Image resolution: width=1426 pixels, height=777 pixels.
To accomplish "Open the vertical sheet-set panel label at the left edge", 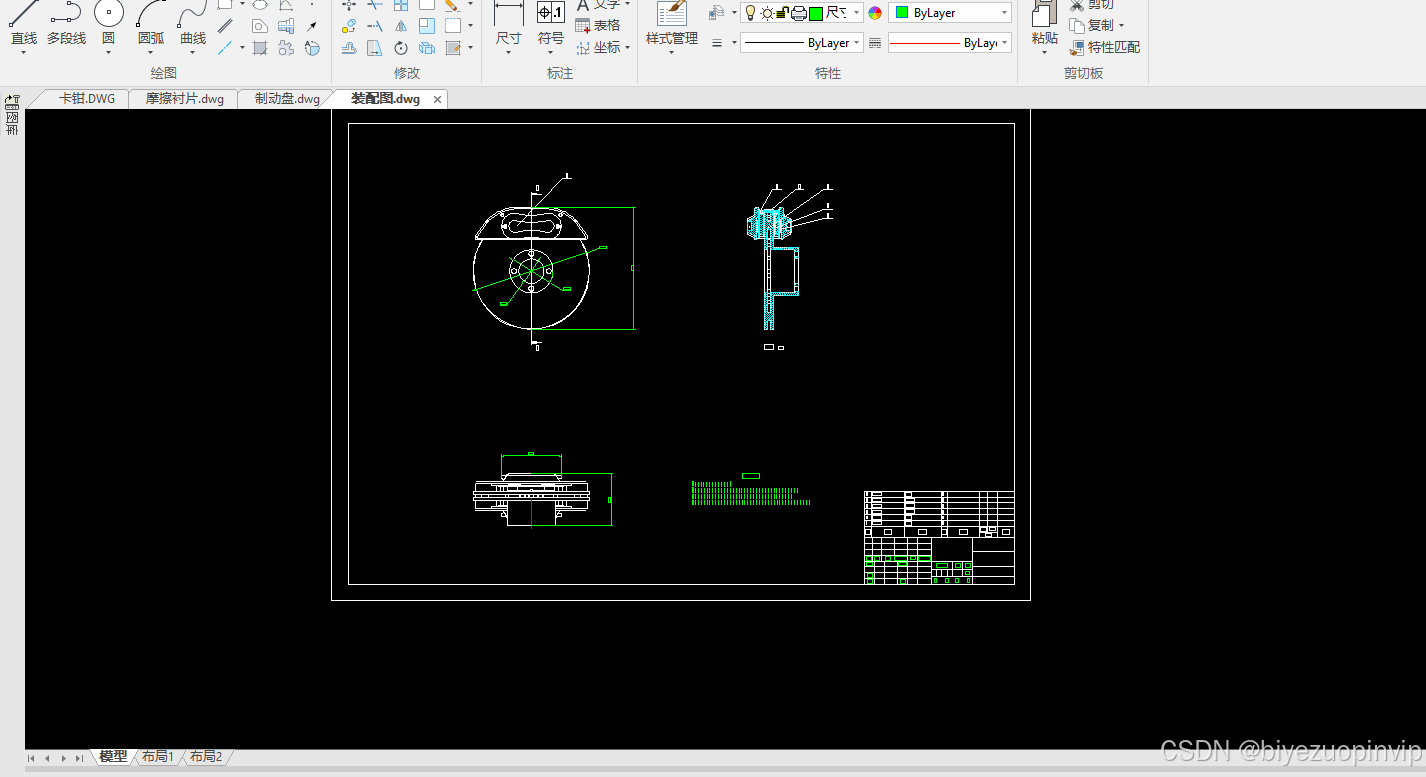I will coord(12,124).
